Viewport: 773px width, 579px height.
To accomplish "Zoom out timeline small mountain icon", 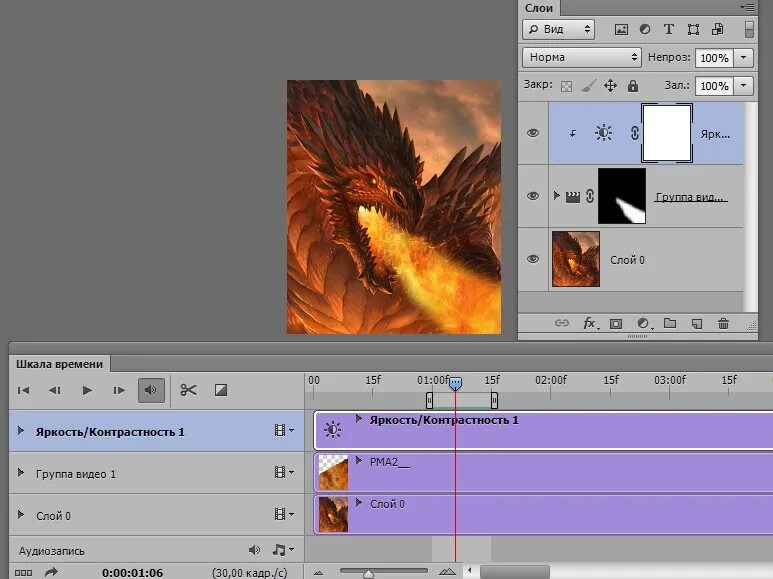I will coord(318,573).
